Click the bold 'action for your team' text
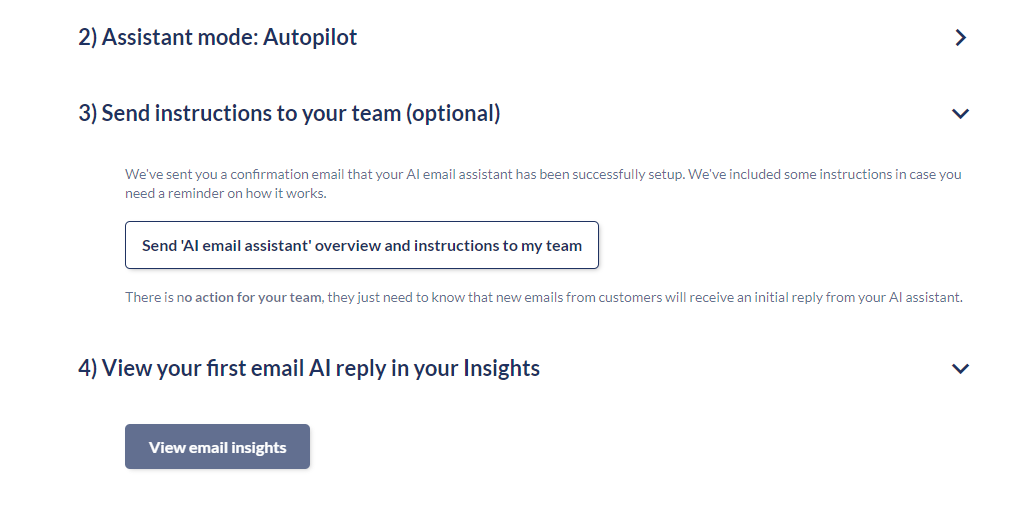The image size is (1028, 531). click(258, 297)
